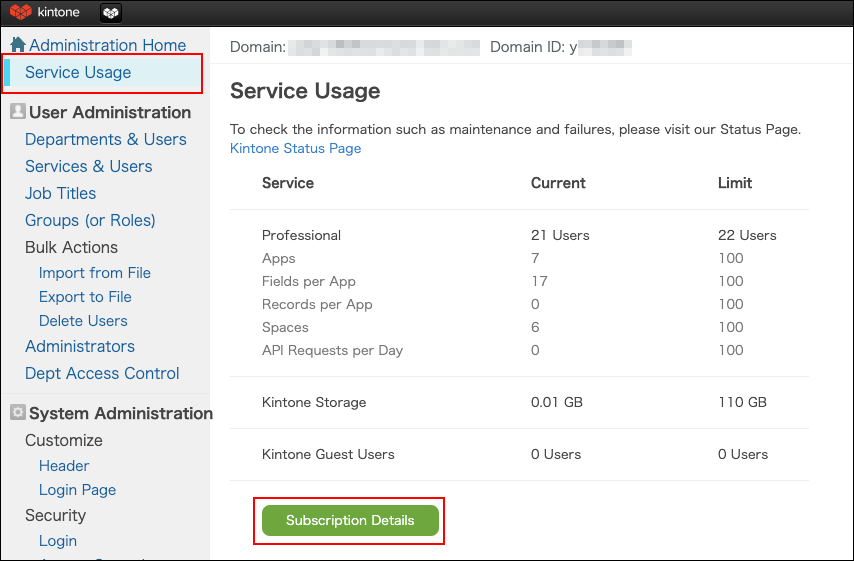The image size is (854, 561).
Task: Open the cube app icon in header
Action: tap(111, 13)
